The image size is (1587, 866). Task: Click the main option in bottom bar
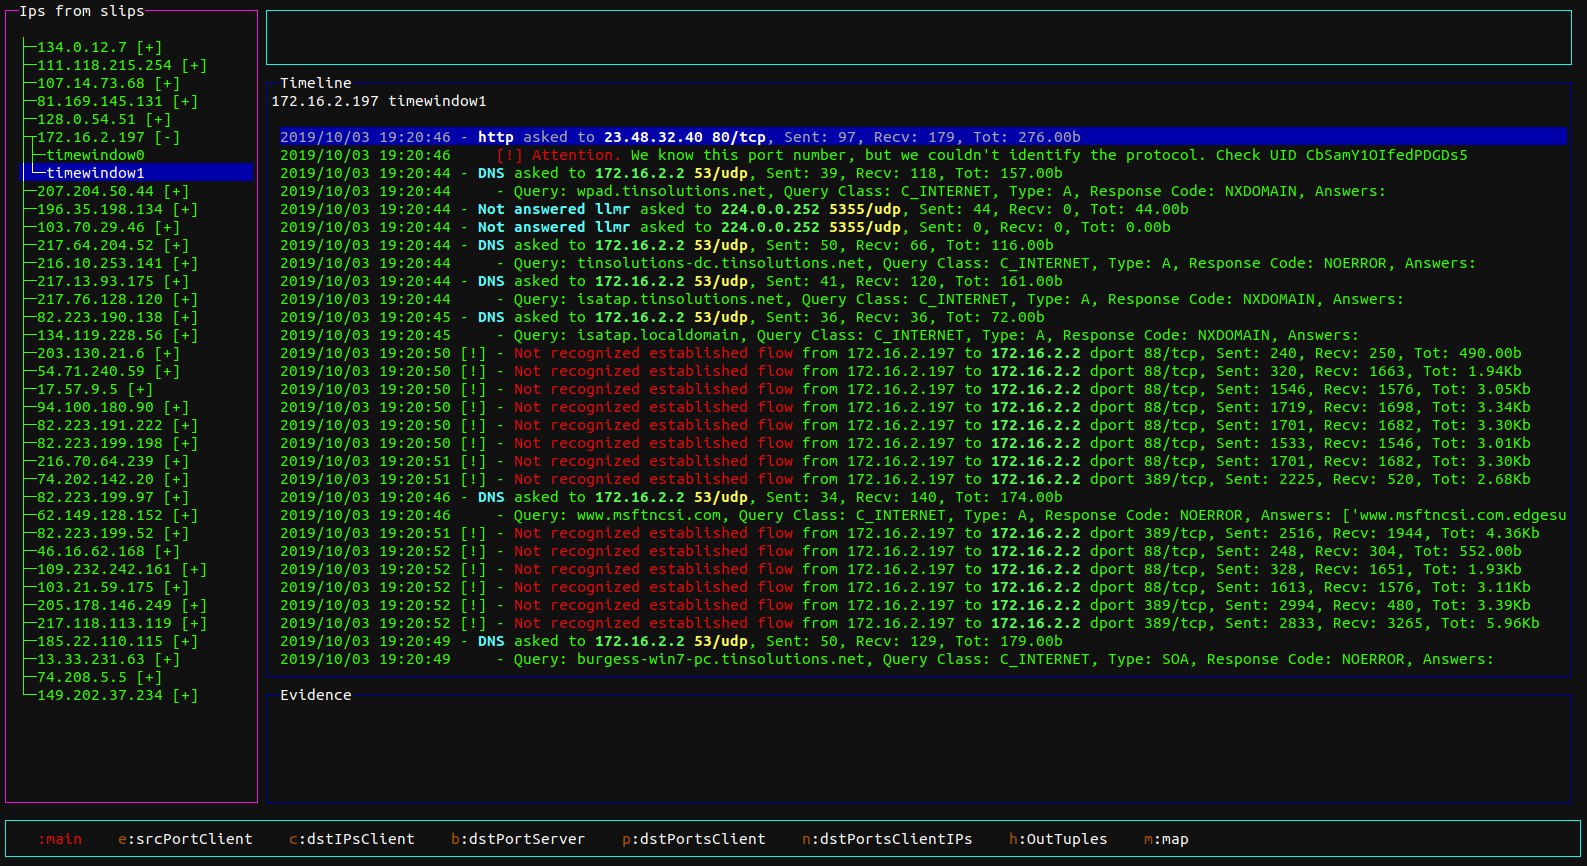click(60, 839)
